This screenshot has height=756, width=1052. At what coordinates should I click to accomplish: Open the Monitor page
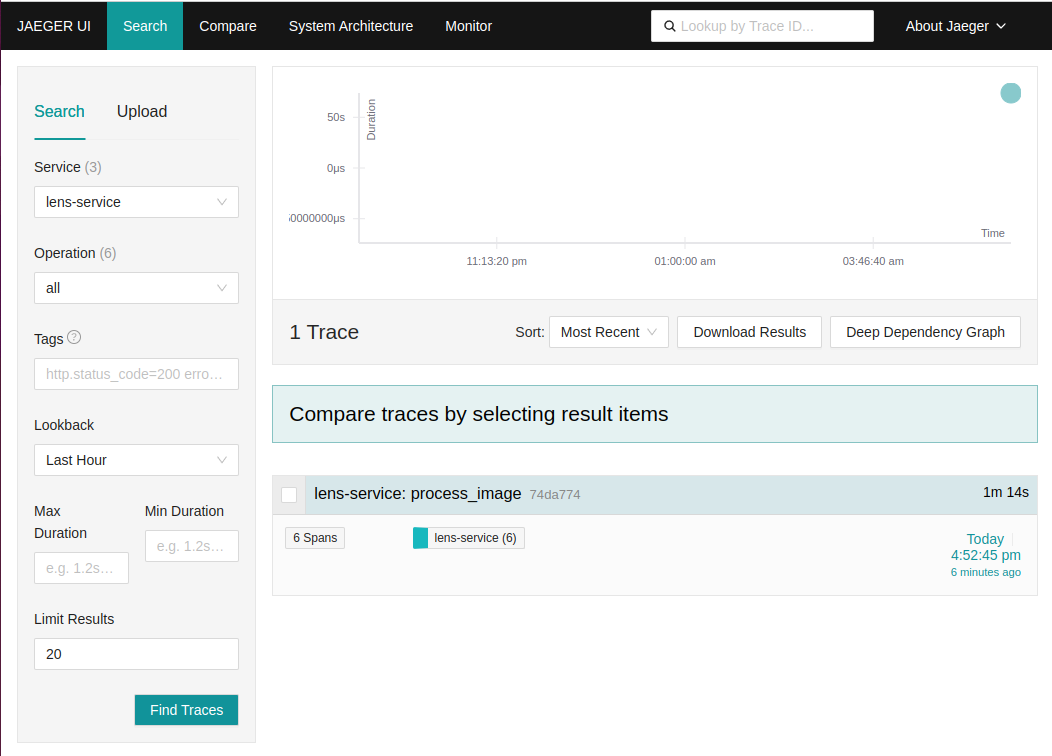pyautogui.click(x=468, y=26)
